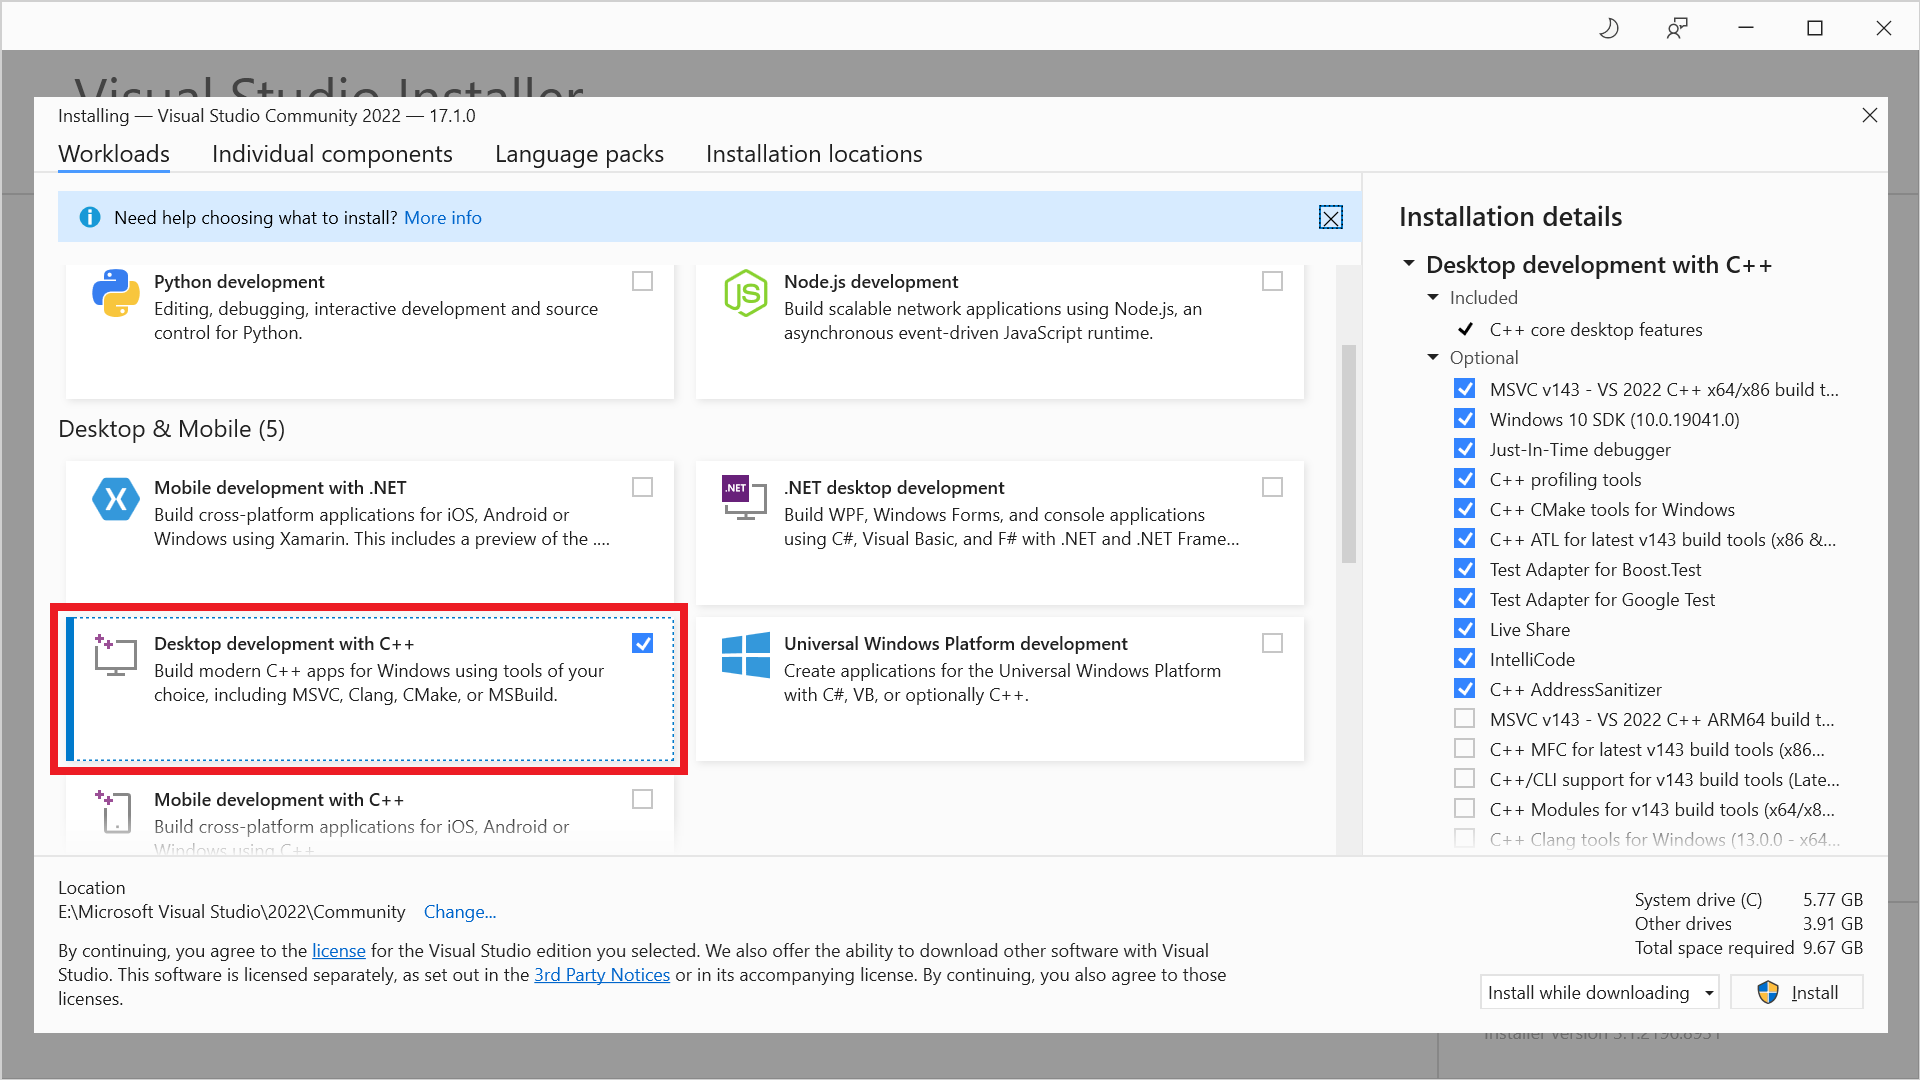Uncheck C++ ATL for latest v143 build tools
Image resolution: width=1920 pixels, height=1080 pixels.
coord(1464,539)
